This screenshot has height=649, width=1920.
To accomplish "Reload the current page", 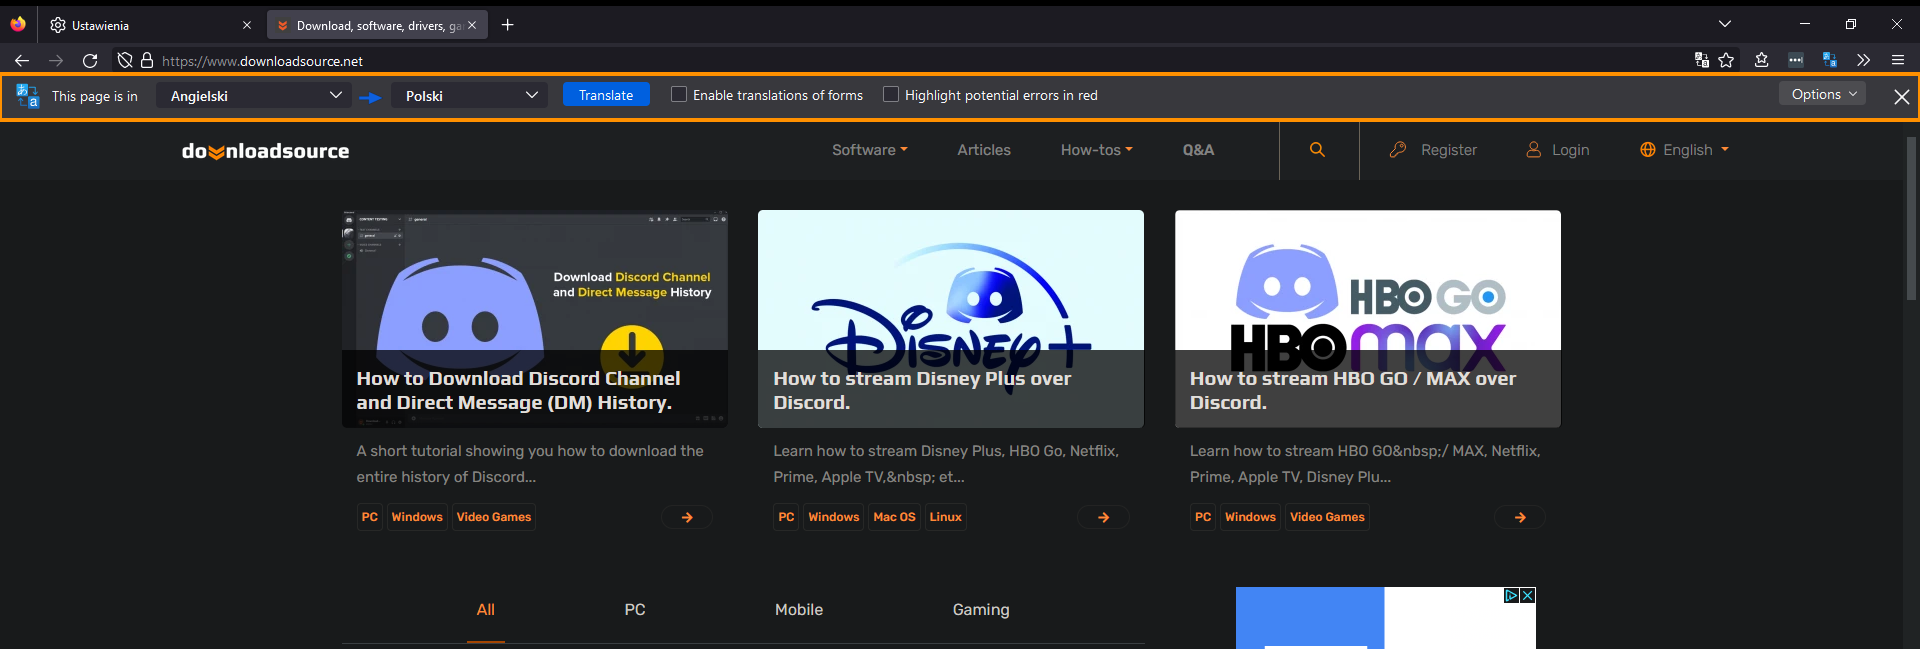I will click(x=90, y=60).
